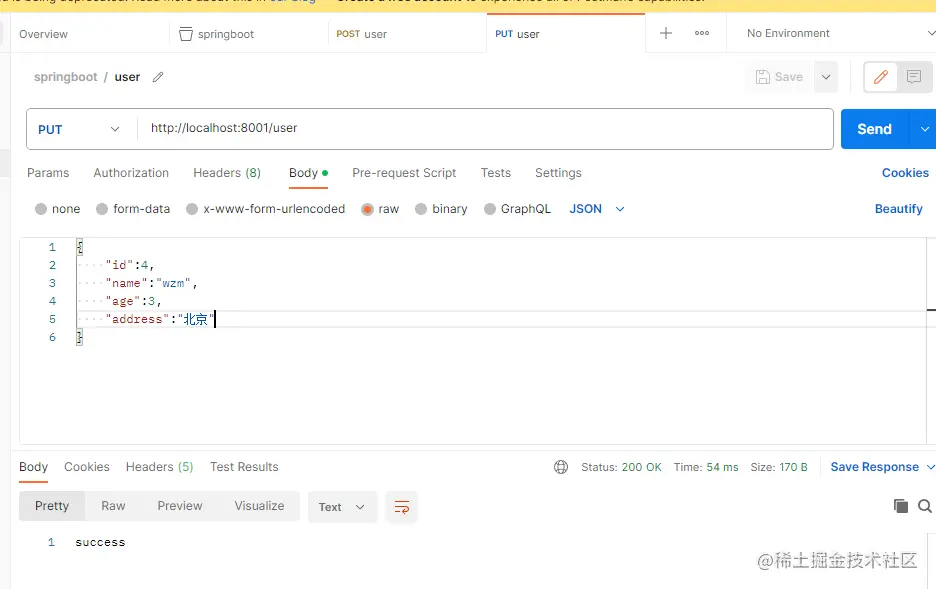936x589 pixels.
Task: Copy the response body to clipboard
Action: pos(901,506)
